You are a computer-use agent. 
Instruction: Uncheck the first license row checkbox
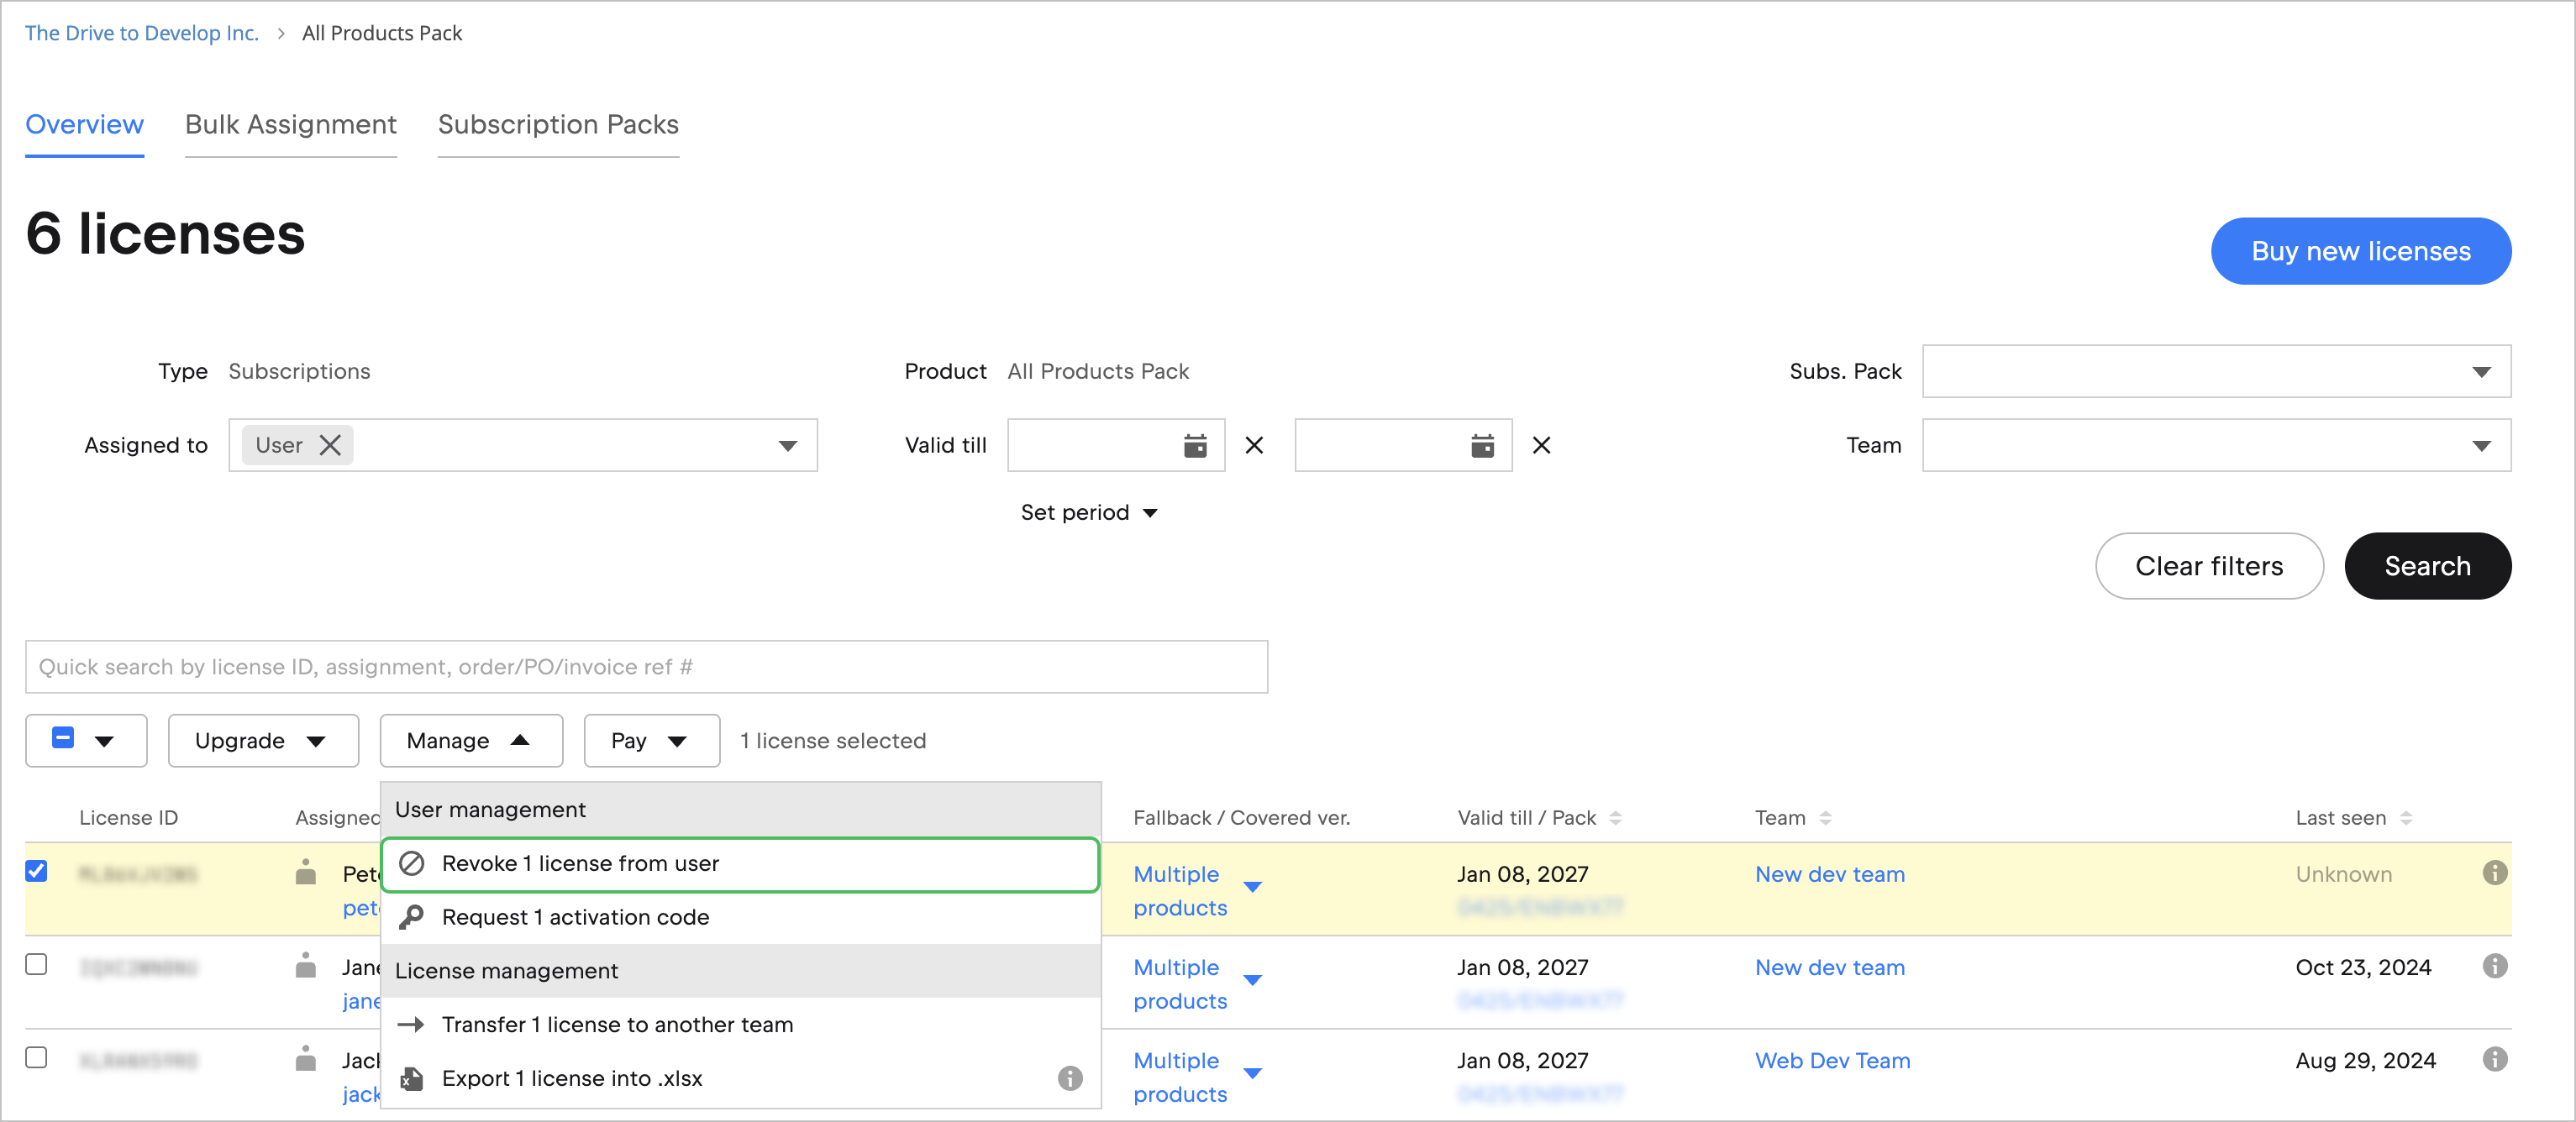pos(37,871)
